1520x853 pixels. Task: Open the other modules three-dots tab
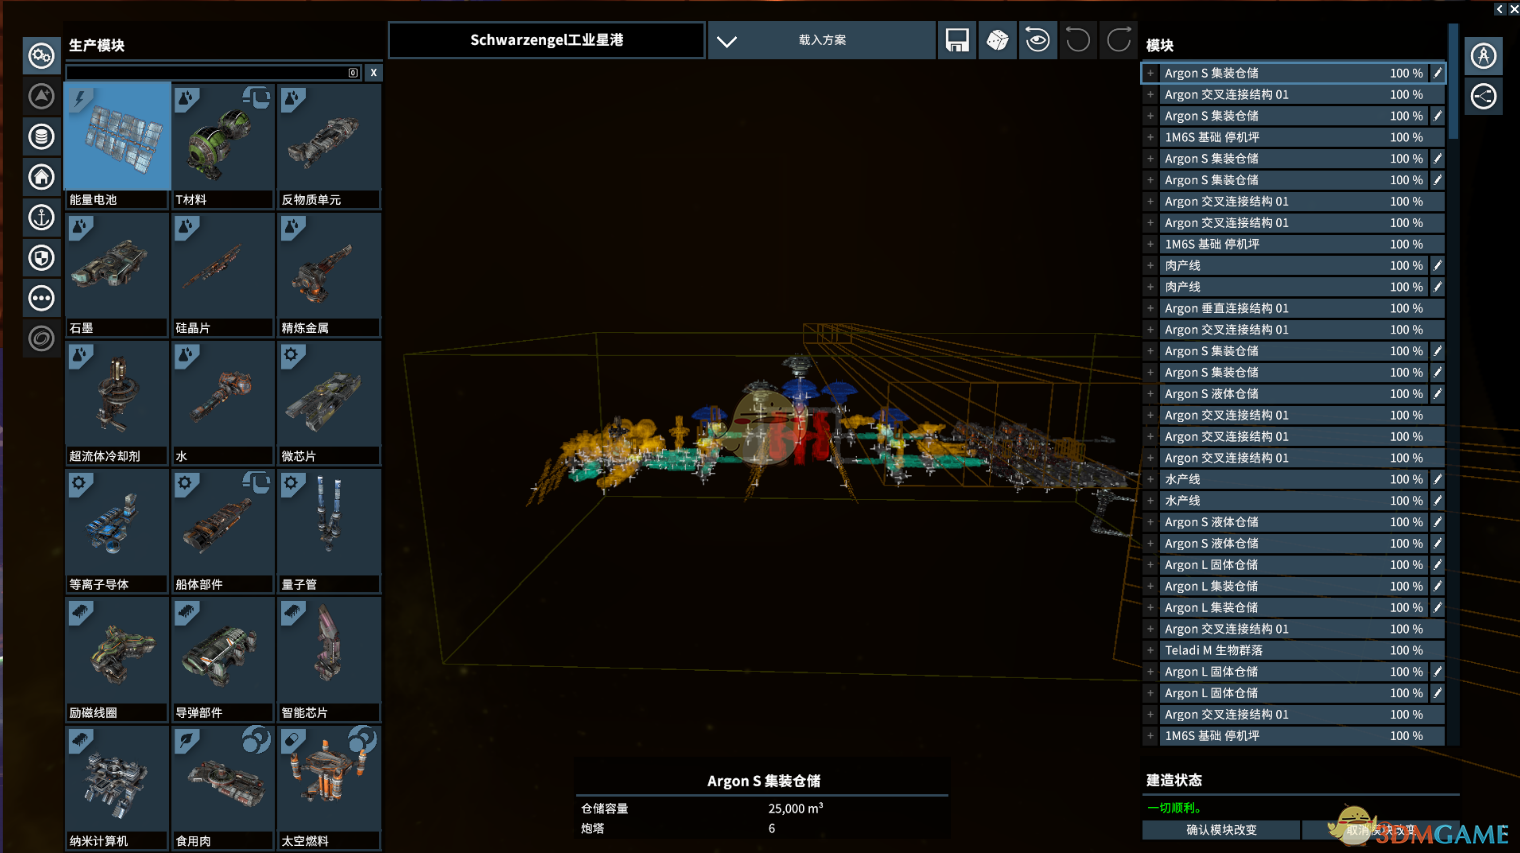[41, 298]
